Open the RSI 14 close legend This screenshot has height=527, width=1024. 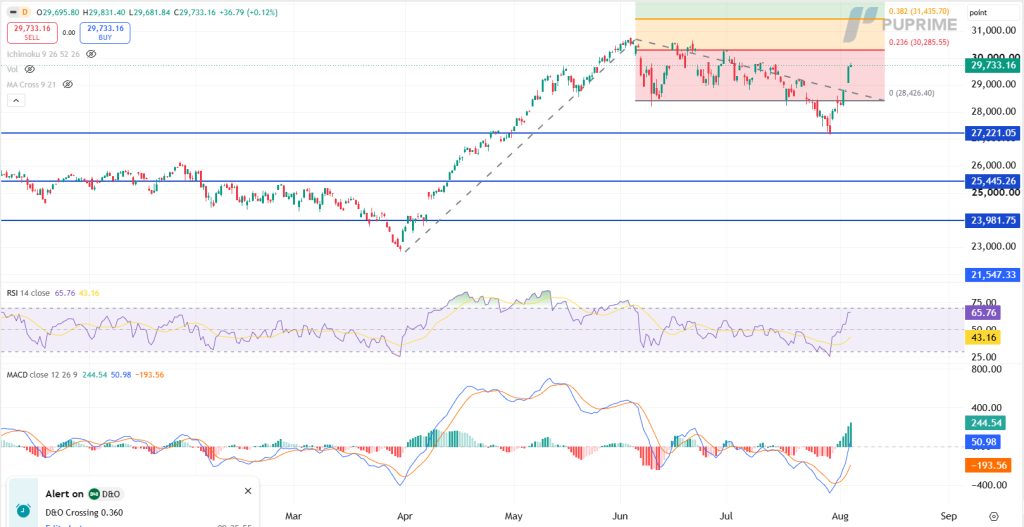[28, 294]
